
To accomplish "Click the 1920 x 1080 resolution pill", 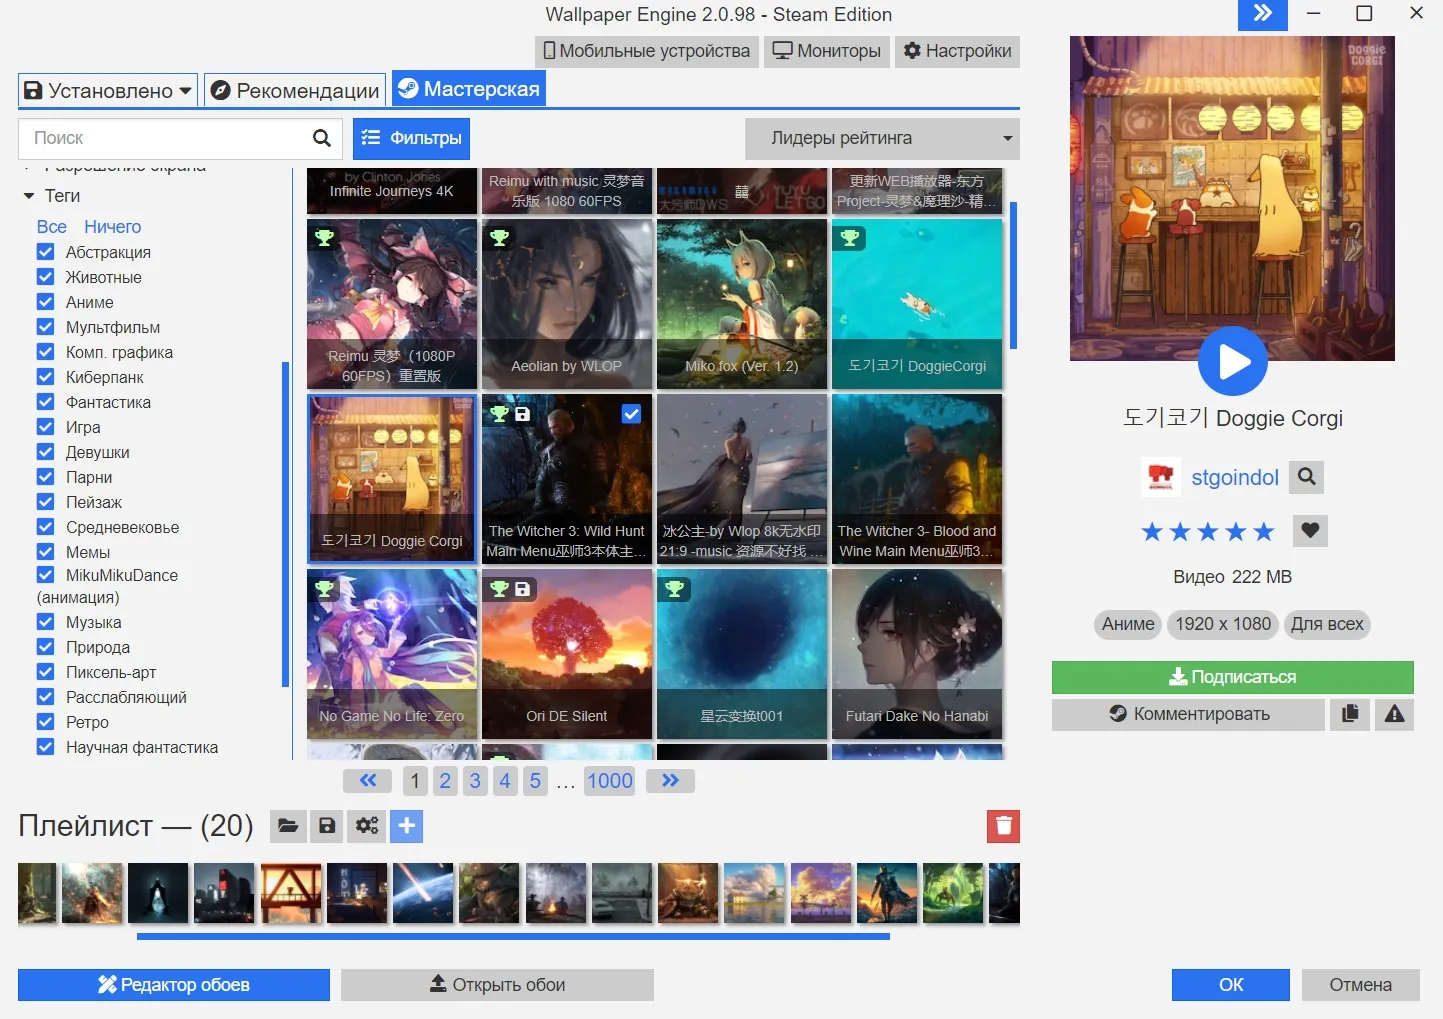I will [1223, 624].
